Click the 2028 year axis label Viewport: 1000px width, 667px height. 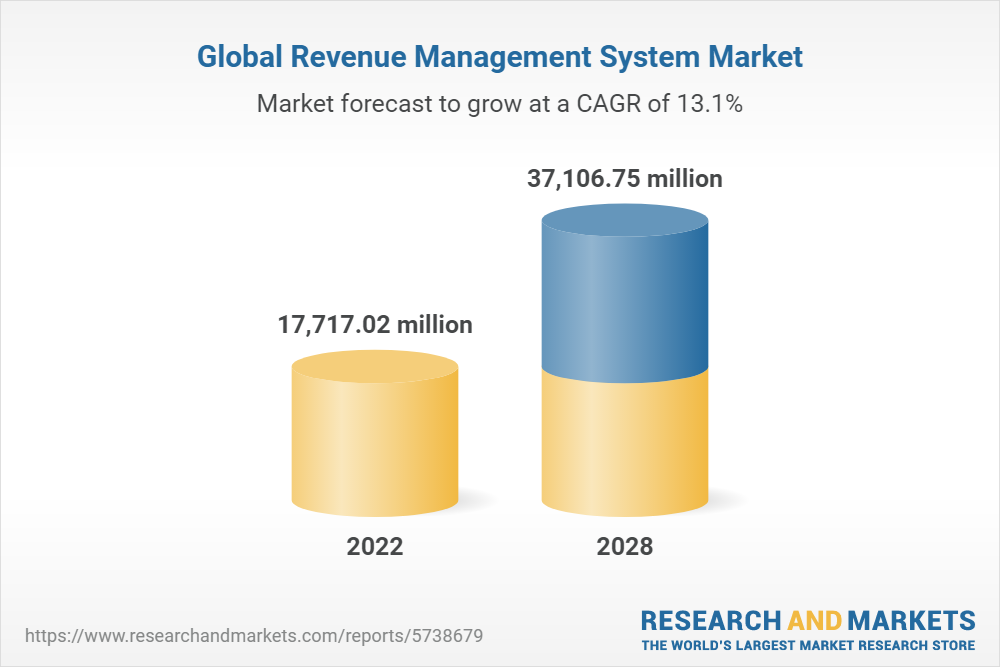624,547
